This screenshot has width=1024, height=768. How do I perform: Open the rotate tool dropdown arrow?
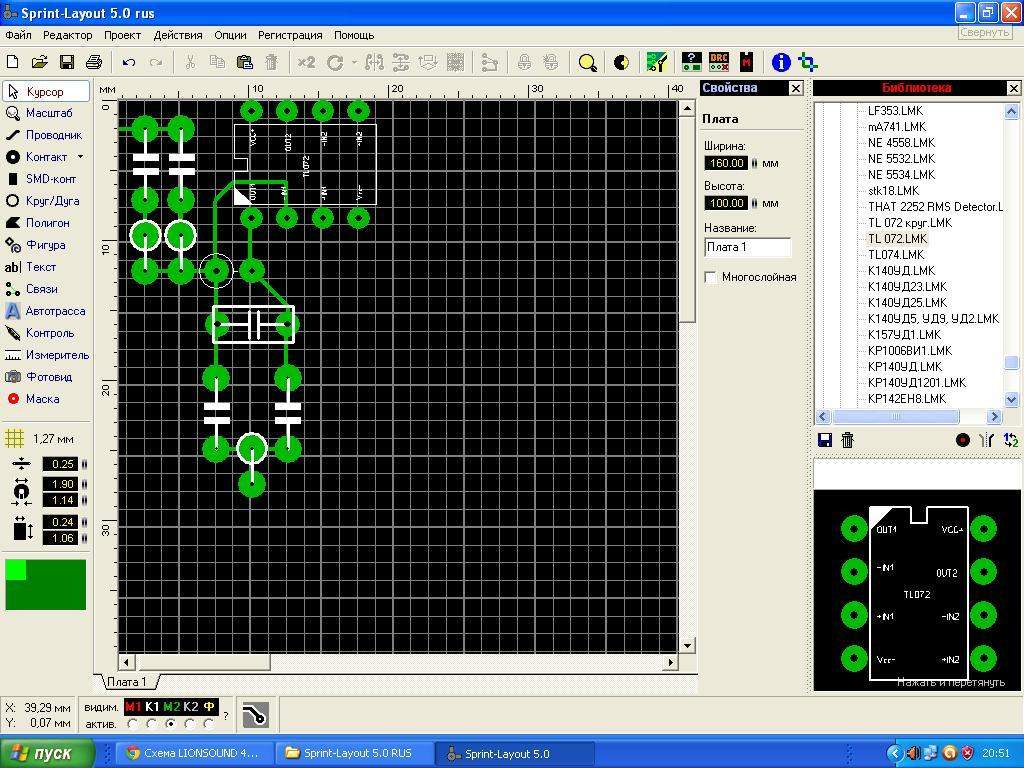[354, 63]
